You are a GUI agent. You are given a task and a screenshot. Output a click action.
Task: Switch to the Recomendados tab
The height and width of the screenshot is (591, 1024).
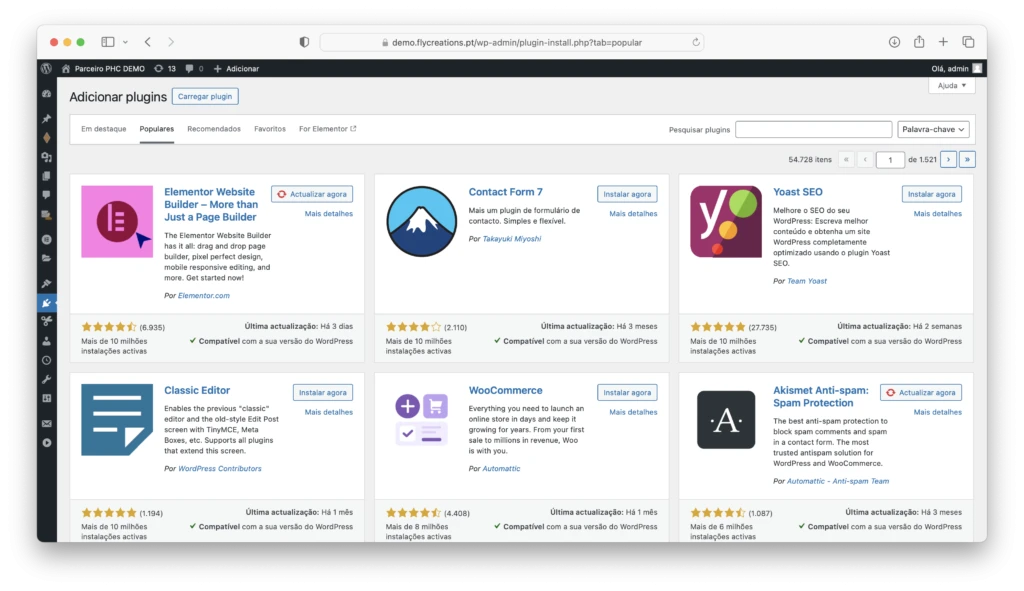[214, 129]
